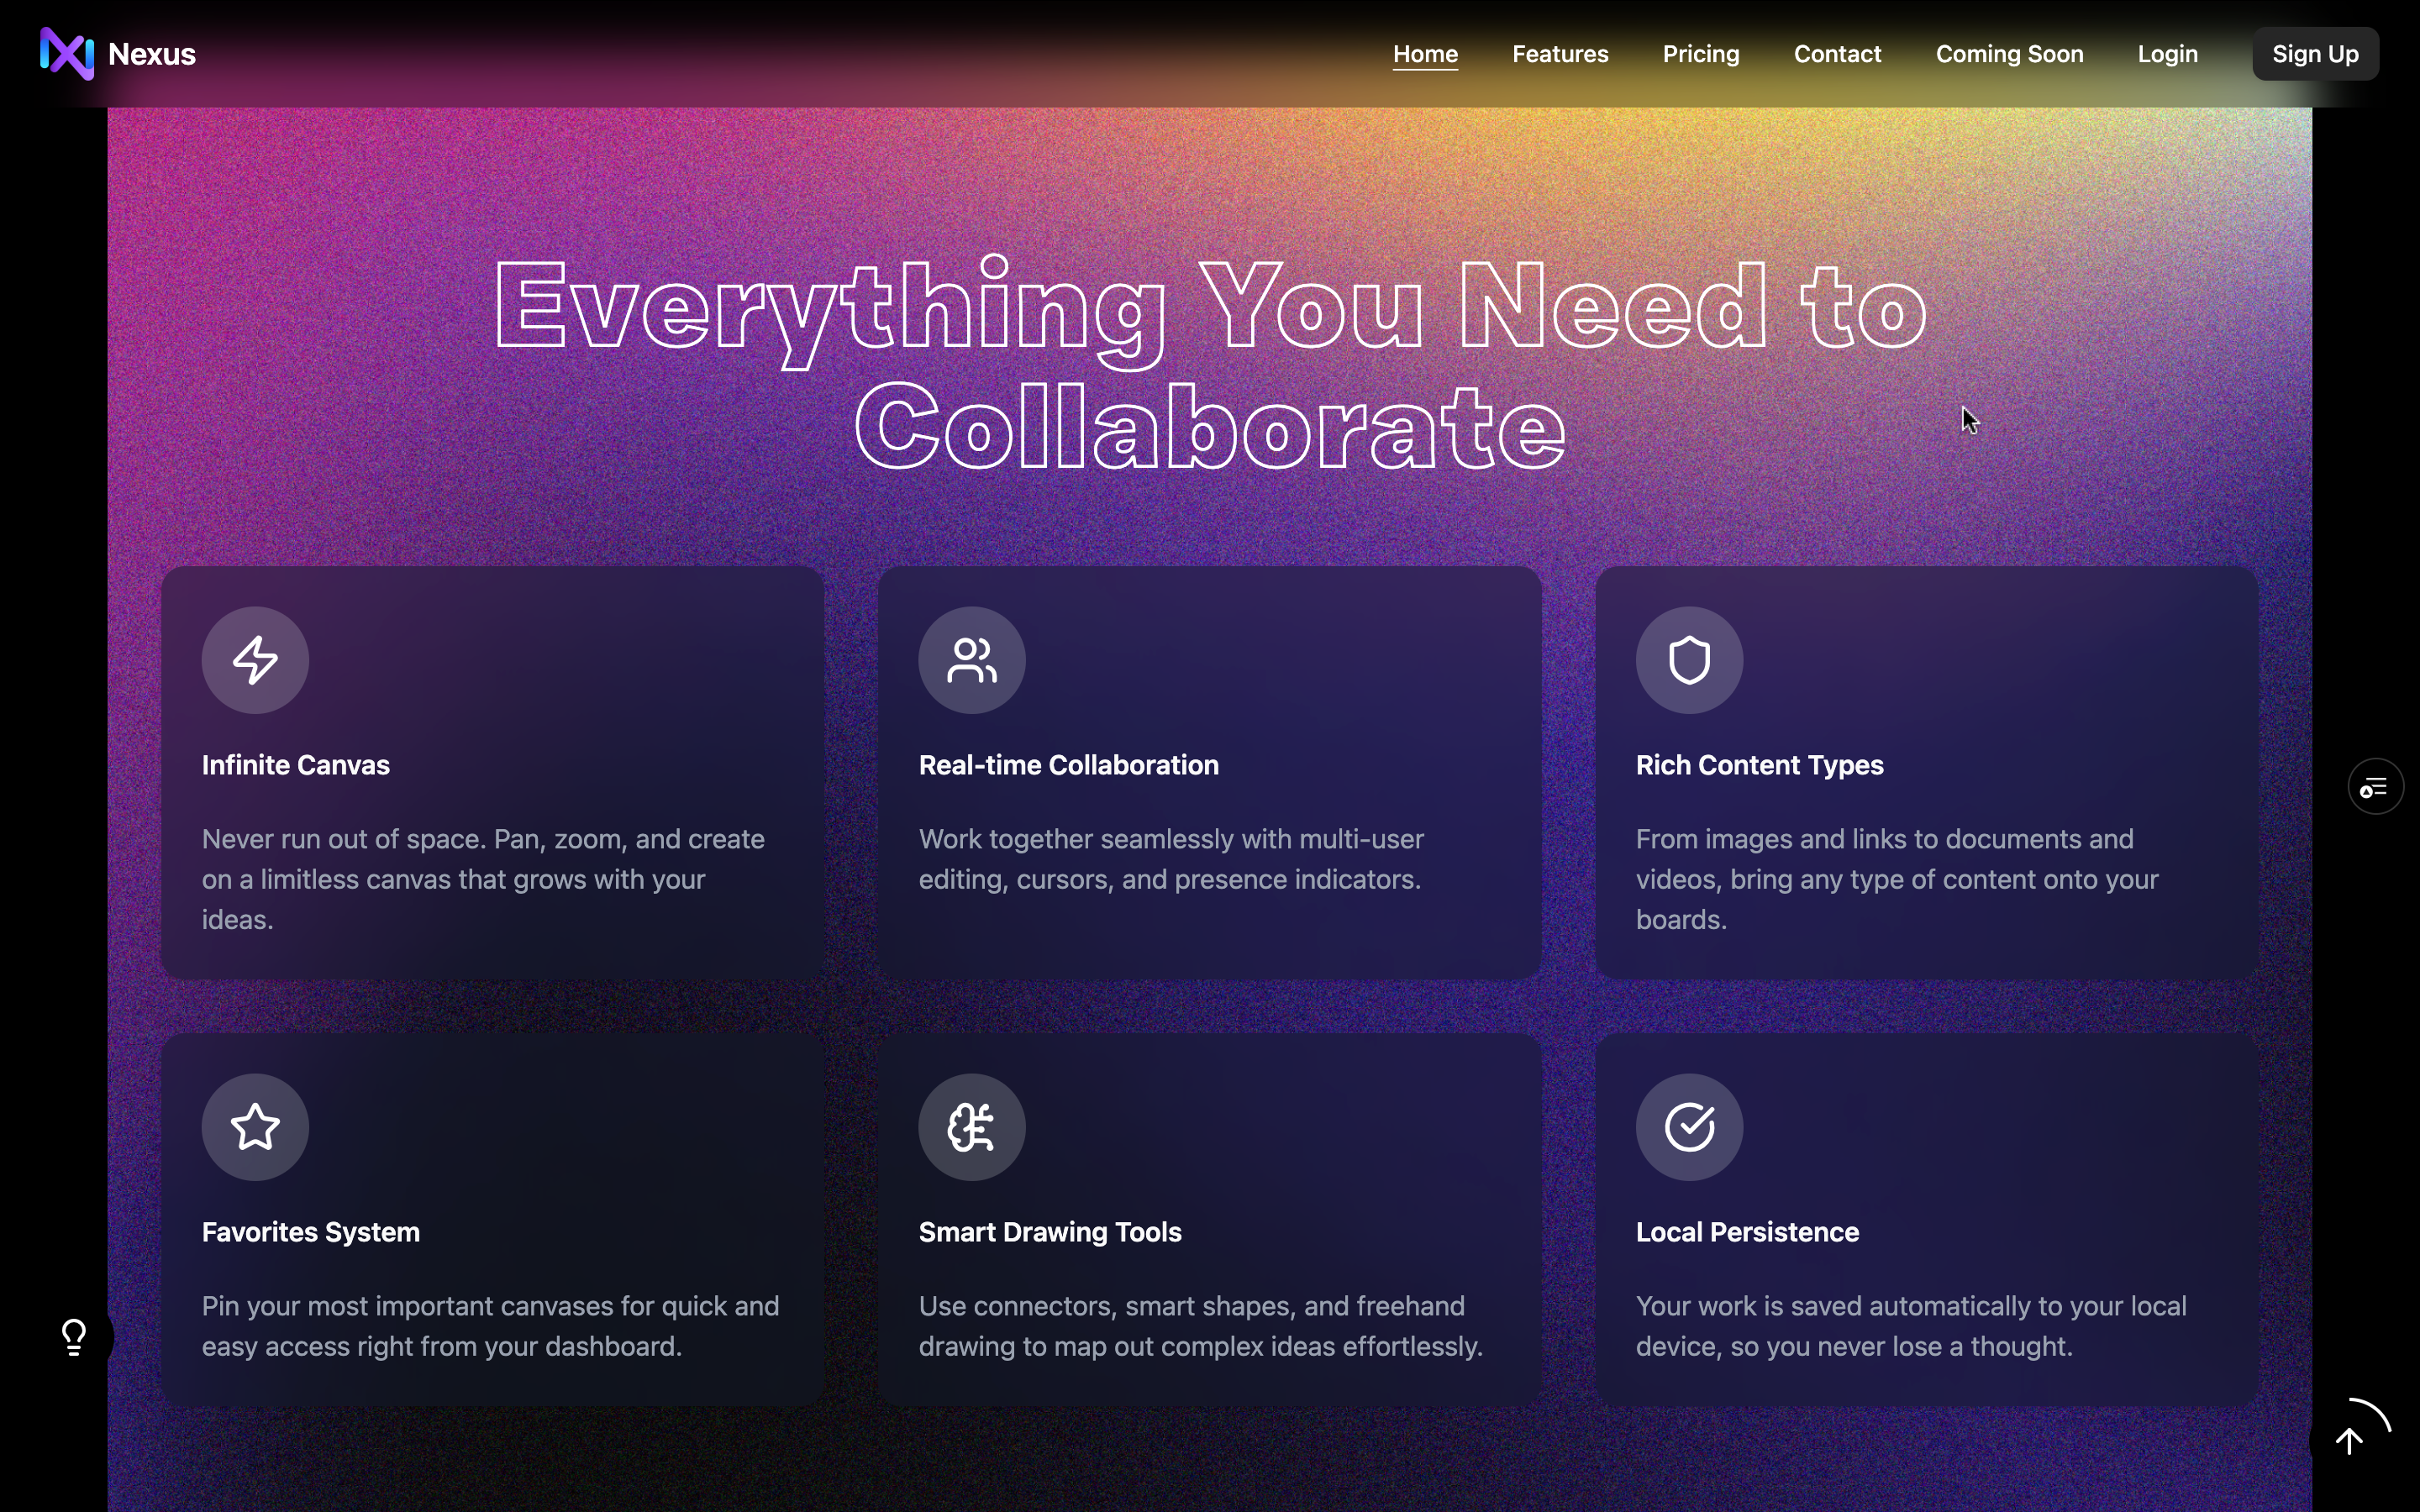Image resolution: width=2420 pixels, height=1512 pixels.
Task: Open the Features page from navbar
Action: point(1560,54)
